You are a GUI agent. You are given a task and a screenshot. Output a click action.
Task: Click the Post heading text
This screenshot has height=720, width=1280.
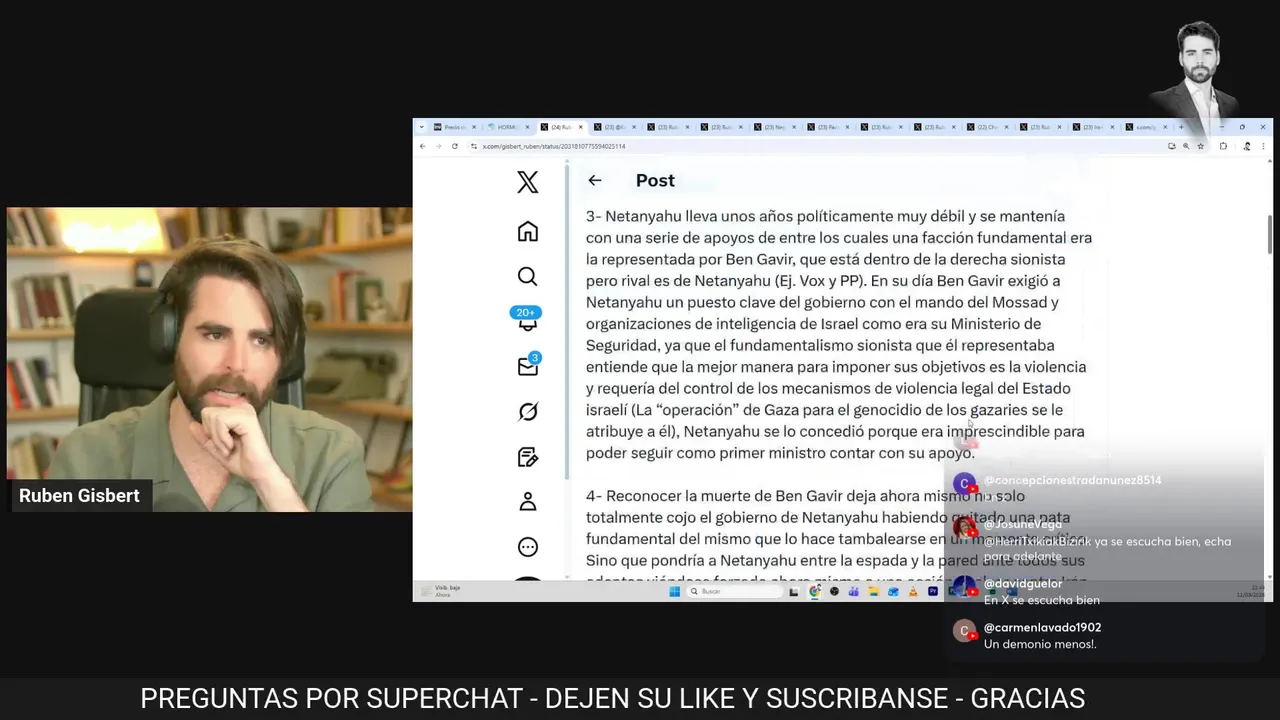pyautogui.click(x=655, y=180)
